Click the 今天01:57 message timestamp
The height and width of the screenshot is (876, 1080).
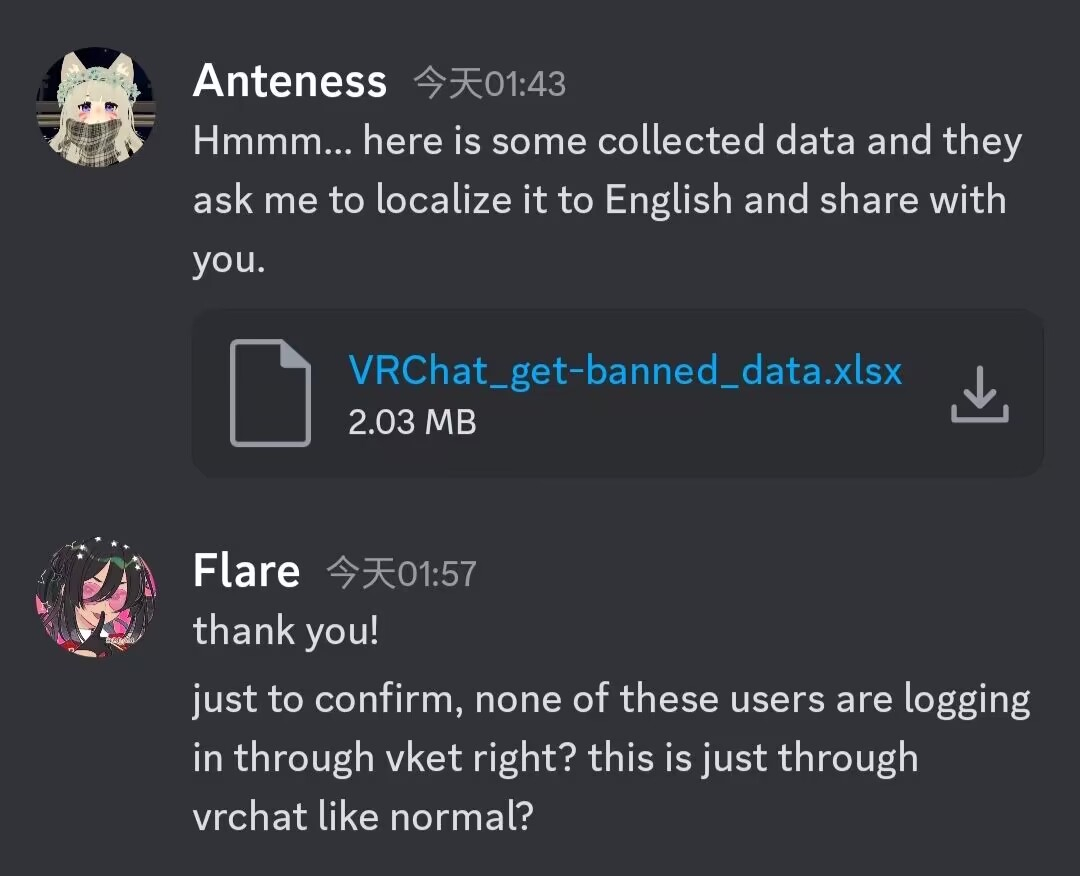click(x=402, y=574)
